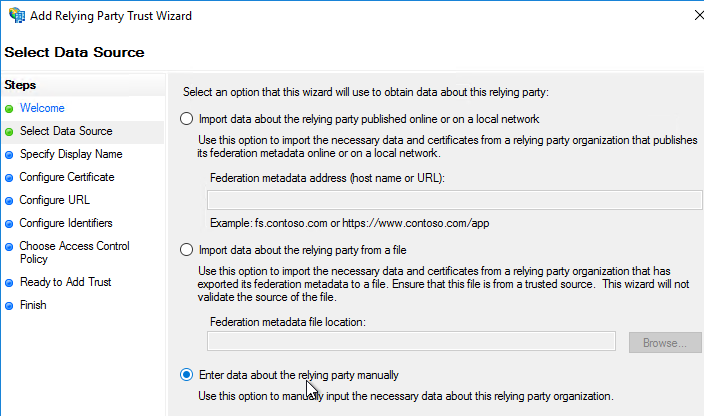Click the Configure Certificate step label

tap(67, 177)
